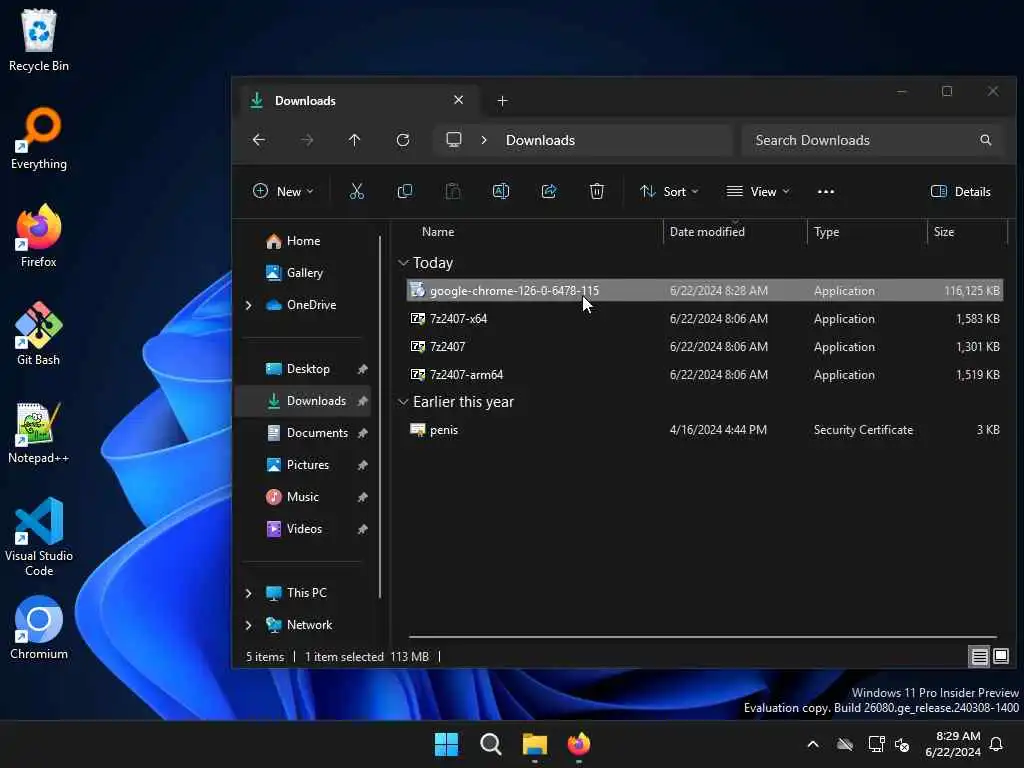This screenshot has height=768, width=1024.
Task: Unpin Music from Quick access
Action: (x=362, y=497)
